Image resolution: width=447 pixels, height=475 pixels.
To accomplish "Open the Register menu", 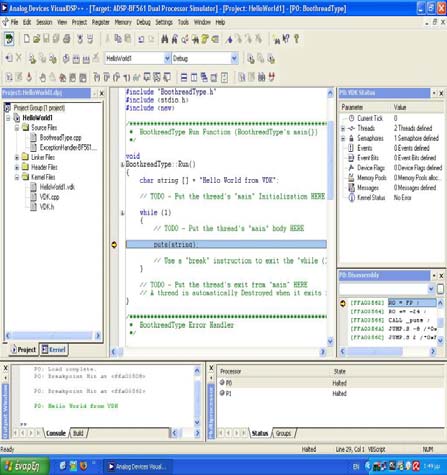I will [100, 22].
